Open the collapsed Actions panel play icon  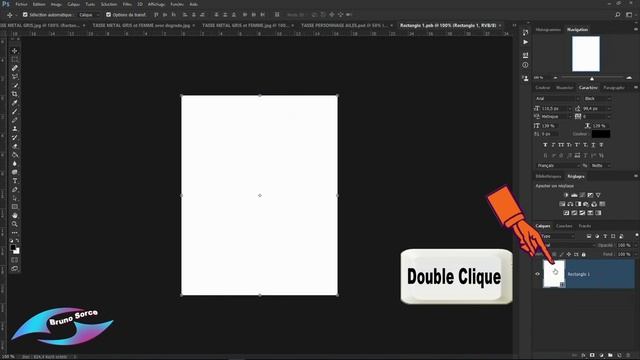(526, 42)
